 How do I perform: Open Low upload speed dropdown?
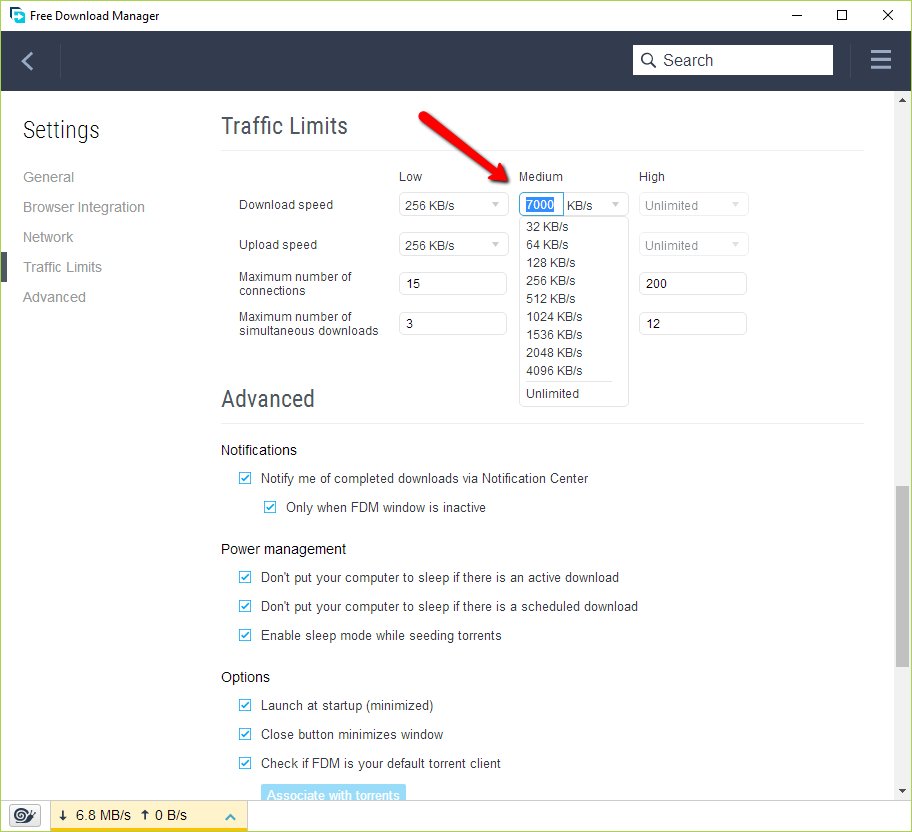pos(453,245)
